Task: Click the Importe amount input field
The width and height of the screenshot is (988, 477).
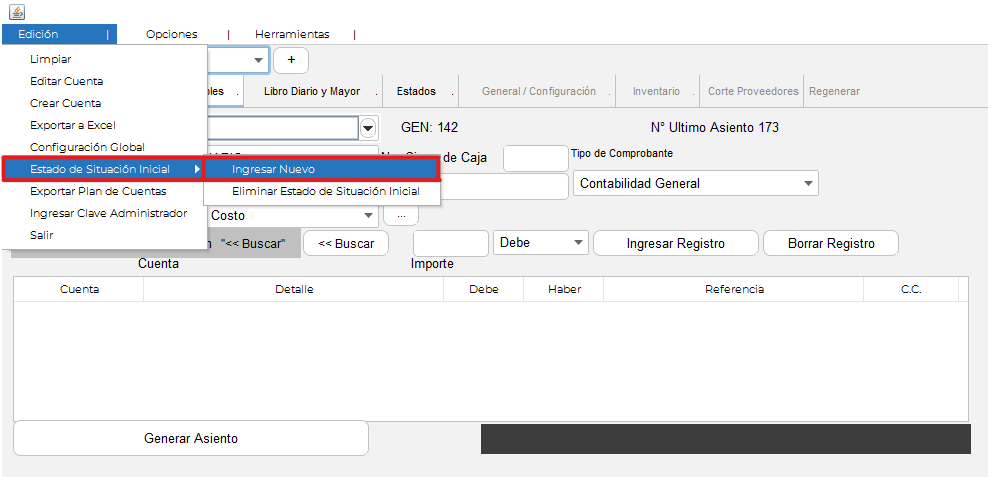Action: (x=450, y=243)
